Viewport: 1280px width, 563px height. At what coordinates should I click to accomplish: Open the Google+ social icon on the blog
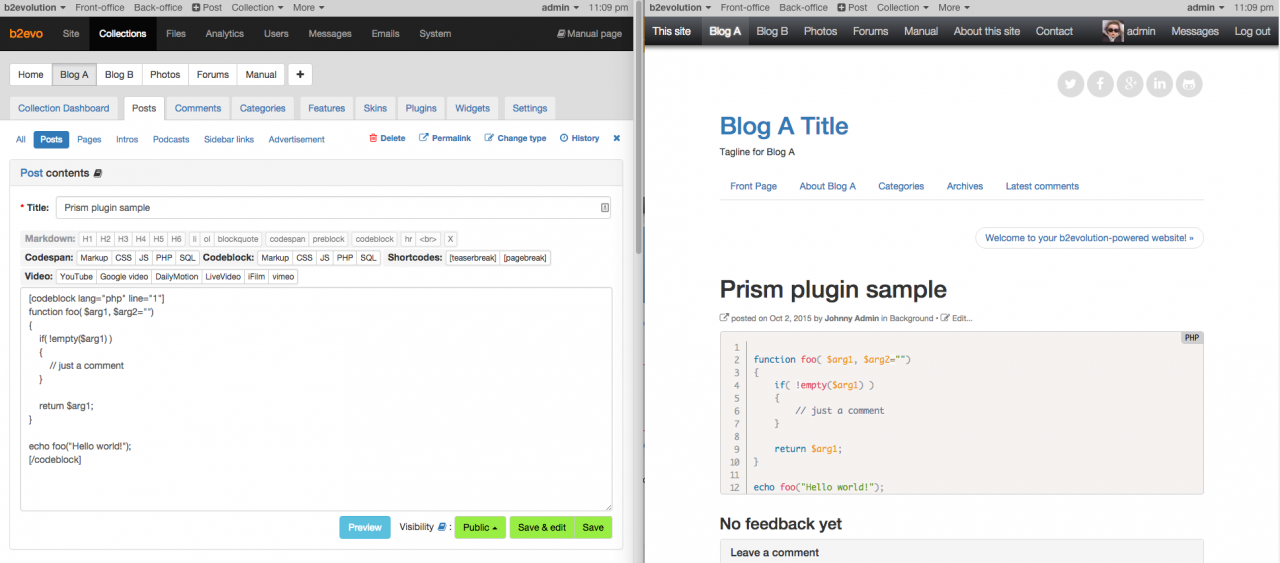[1130, 84]
